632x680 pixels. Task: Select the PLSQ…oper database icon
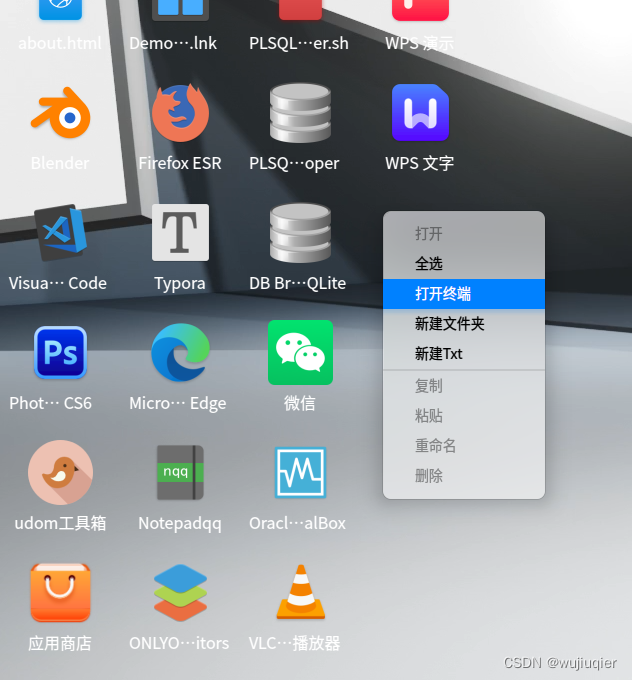[300, 113]
